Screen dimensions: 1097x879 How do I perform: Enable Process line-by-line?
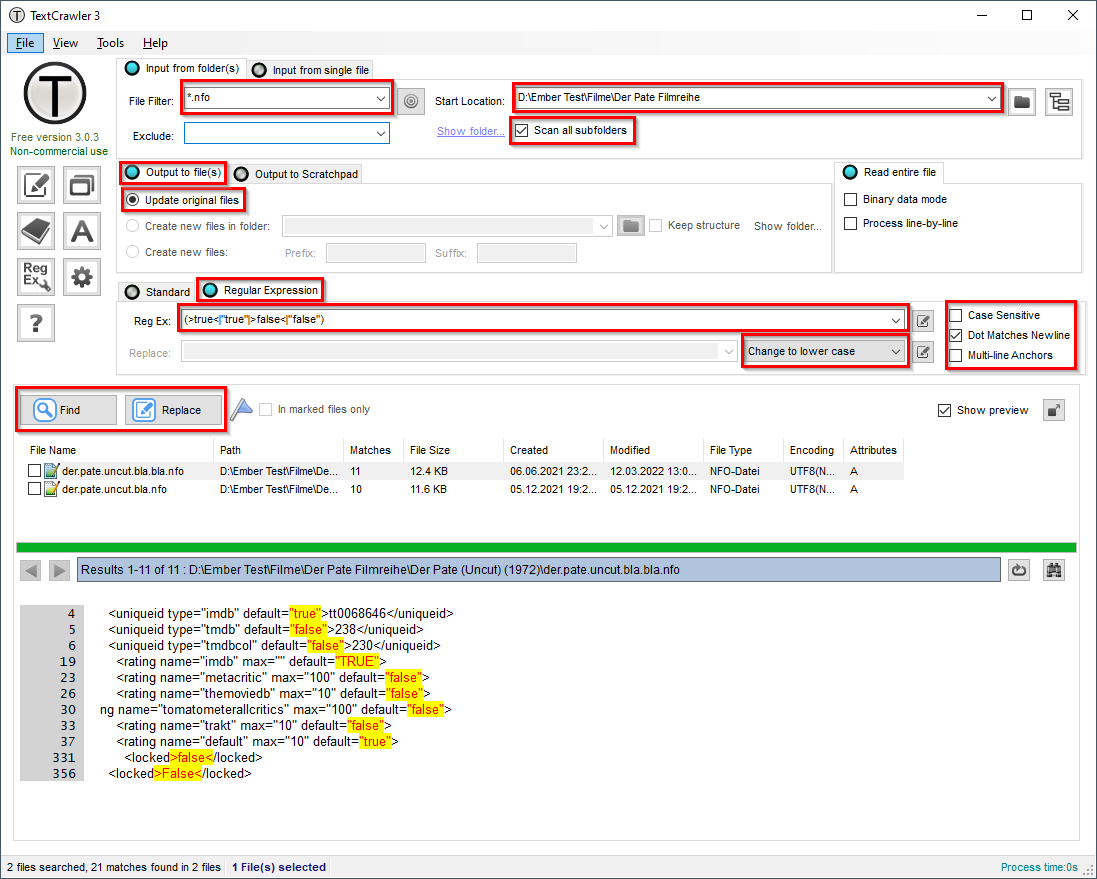[x=851, y=223]
